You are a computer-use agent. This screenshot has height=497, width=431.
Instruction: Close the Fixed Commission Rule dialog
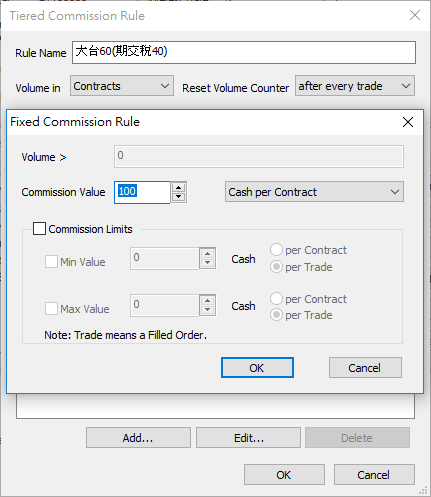pyautogui.click(x=408, y=122)
